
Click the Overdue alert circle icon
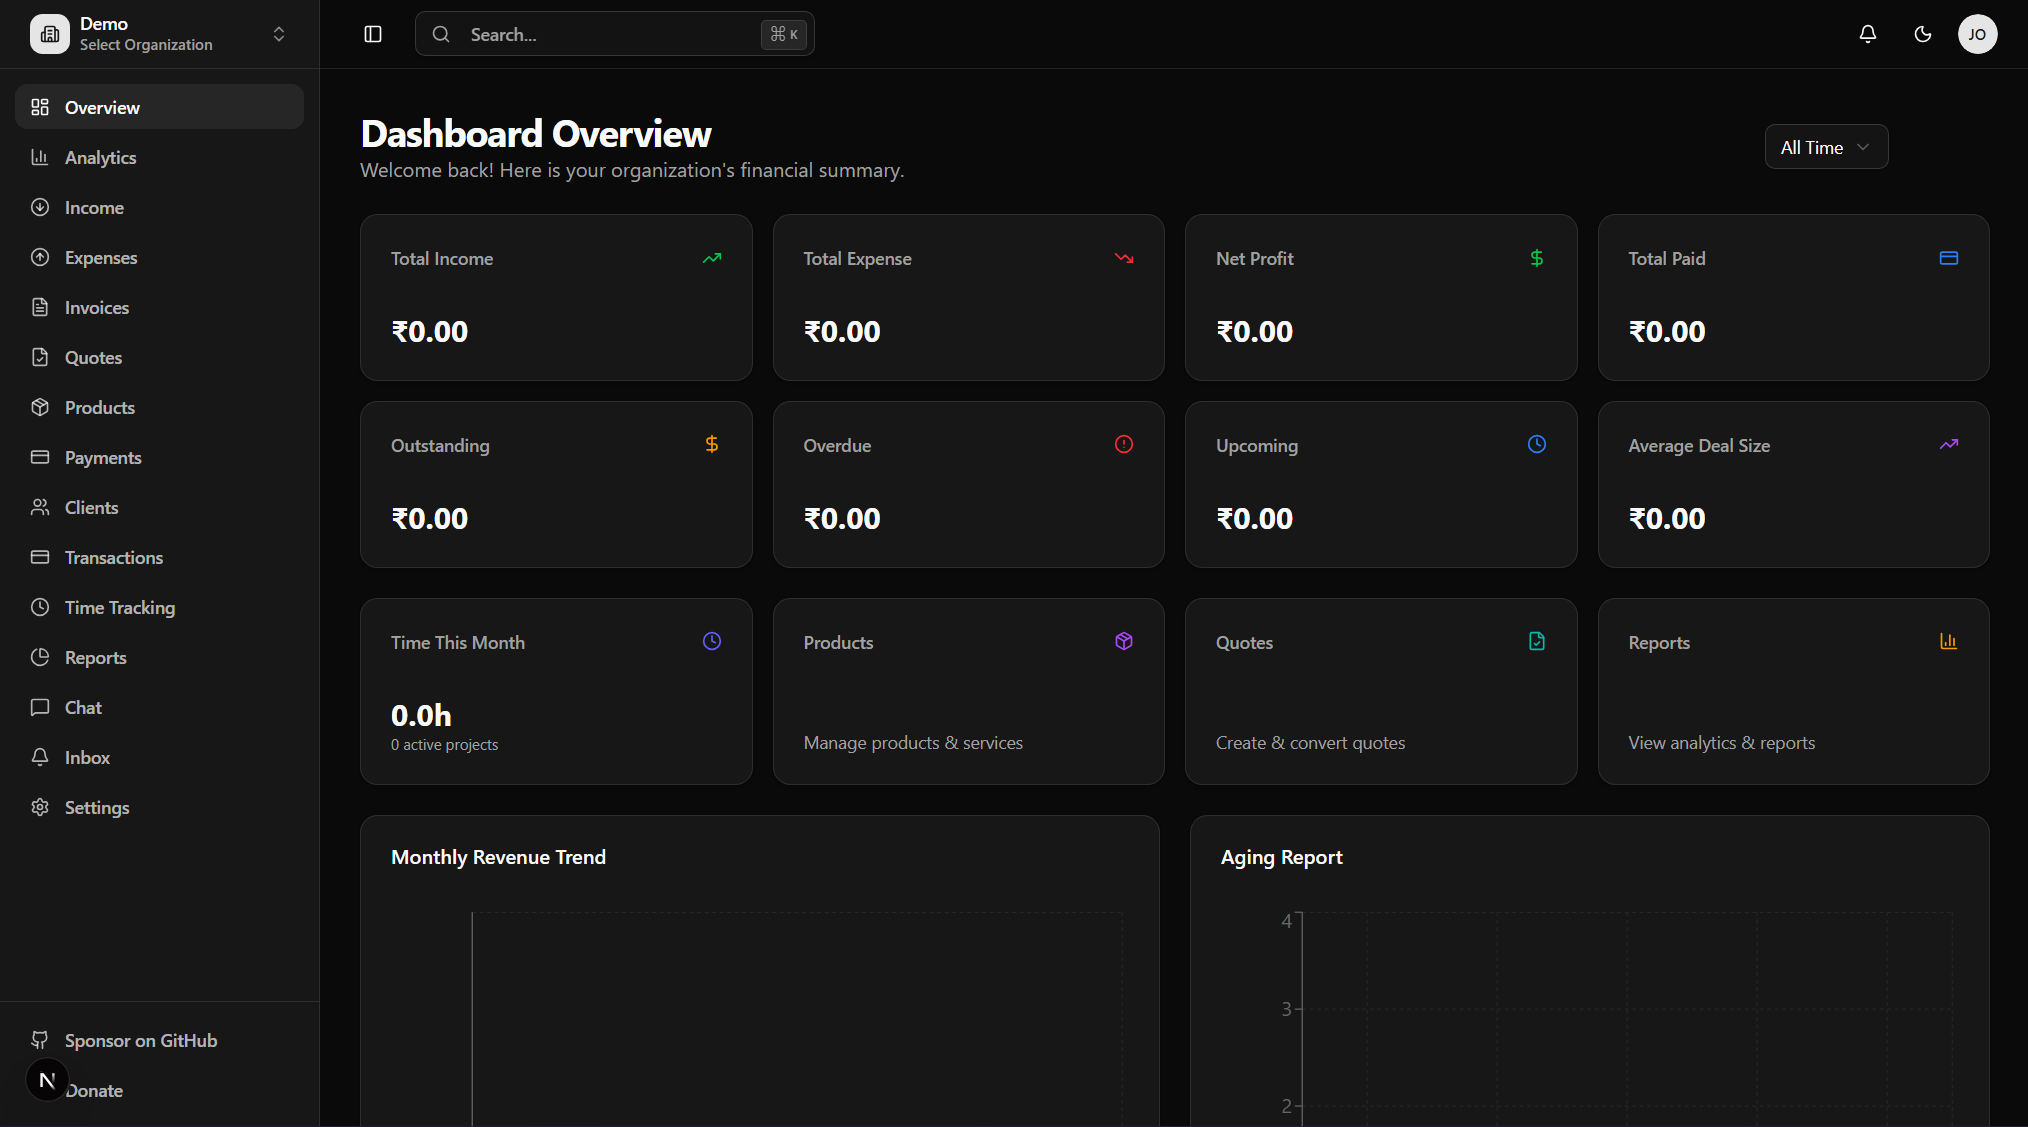1124,444
